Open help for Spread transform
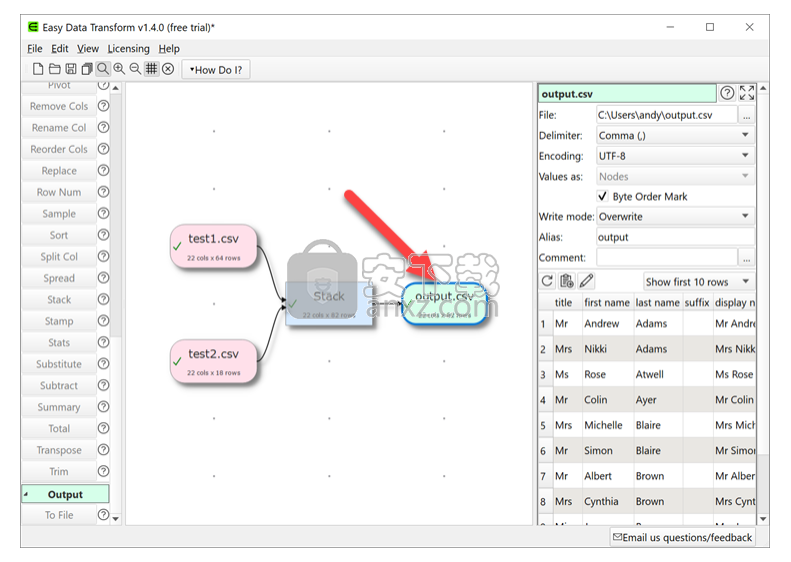The height and width of the screenshot is (562, 791). pos(103,277)
